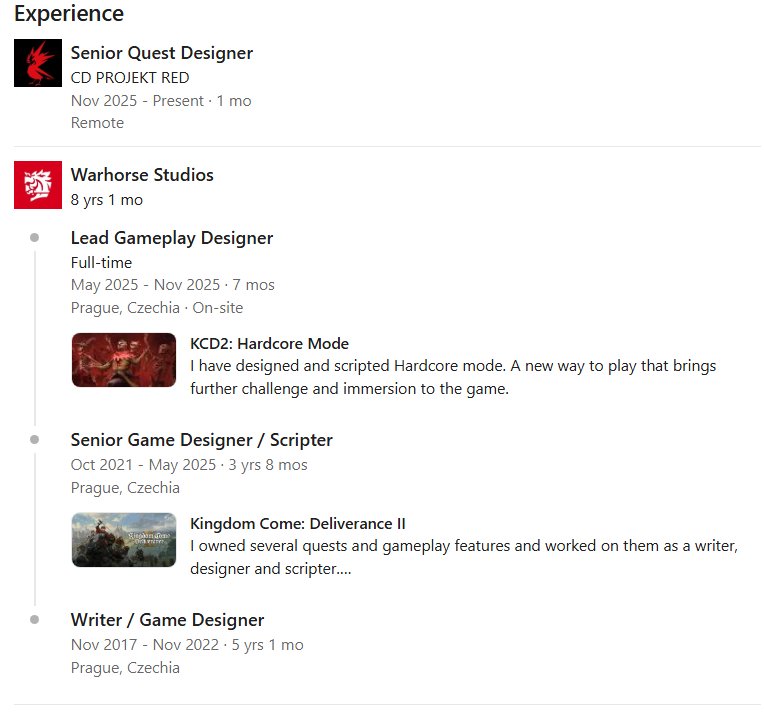Click the '8 yrs 1 mo' tenure text
The width and height of the screenshot is (764, 714).
click(107, 199)
